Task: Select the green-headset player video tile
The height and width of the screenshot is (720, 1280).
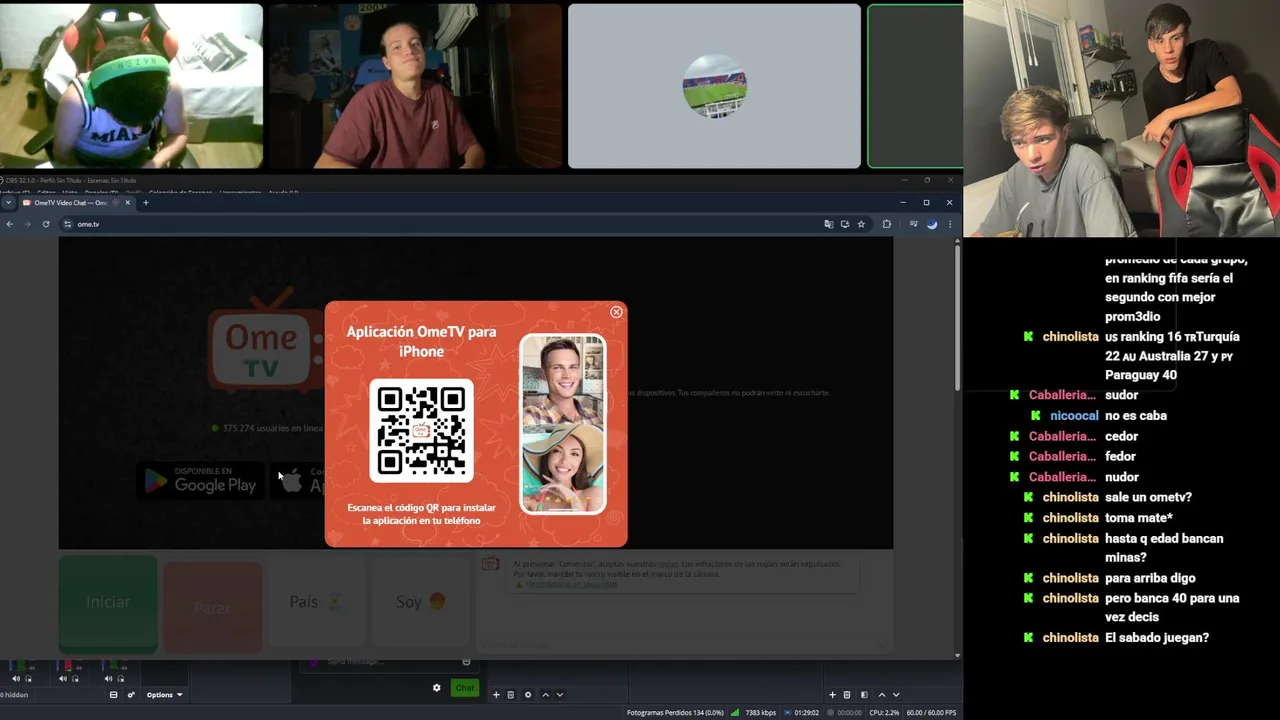Action: click(x=131, y=86)
